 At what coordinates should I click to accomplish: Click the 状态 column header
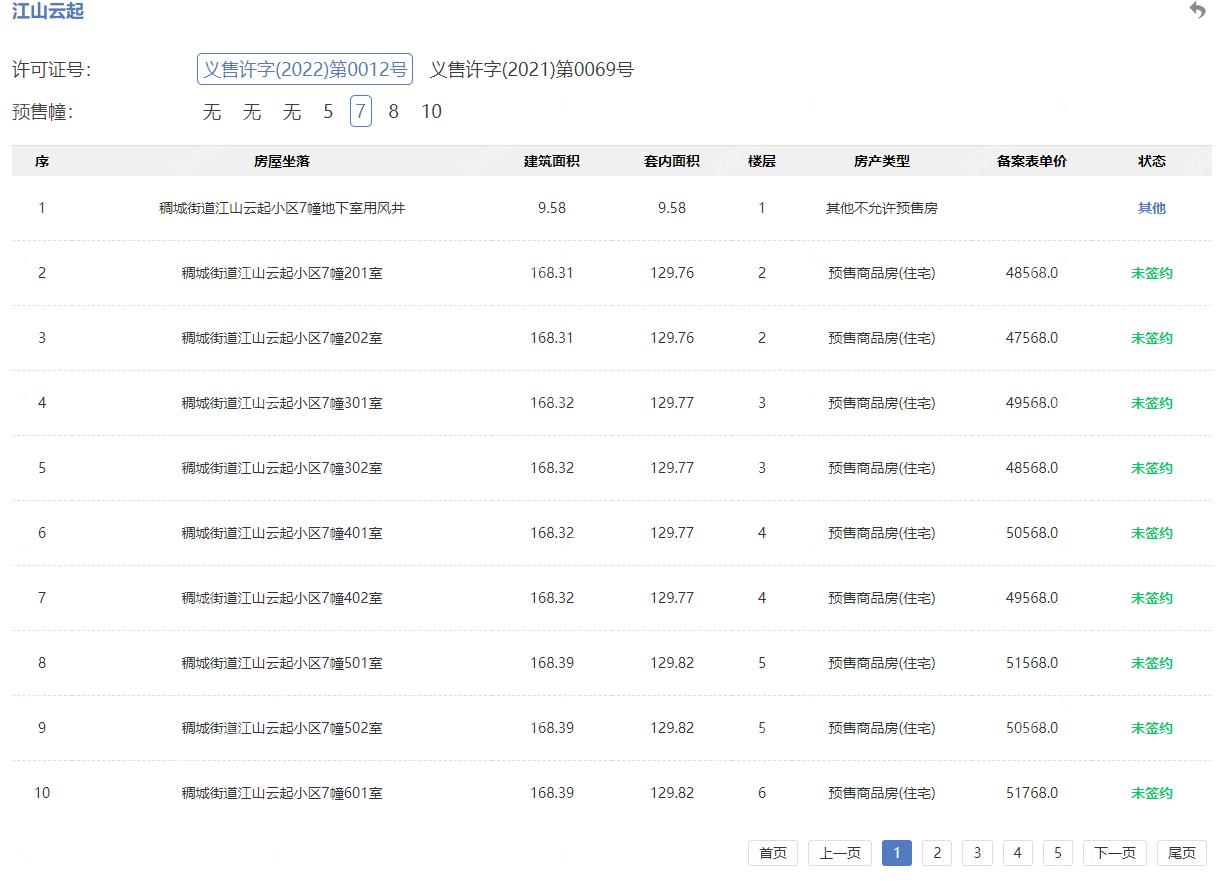(x=1152, y=161)
